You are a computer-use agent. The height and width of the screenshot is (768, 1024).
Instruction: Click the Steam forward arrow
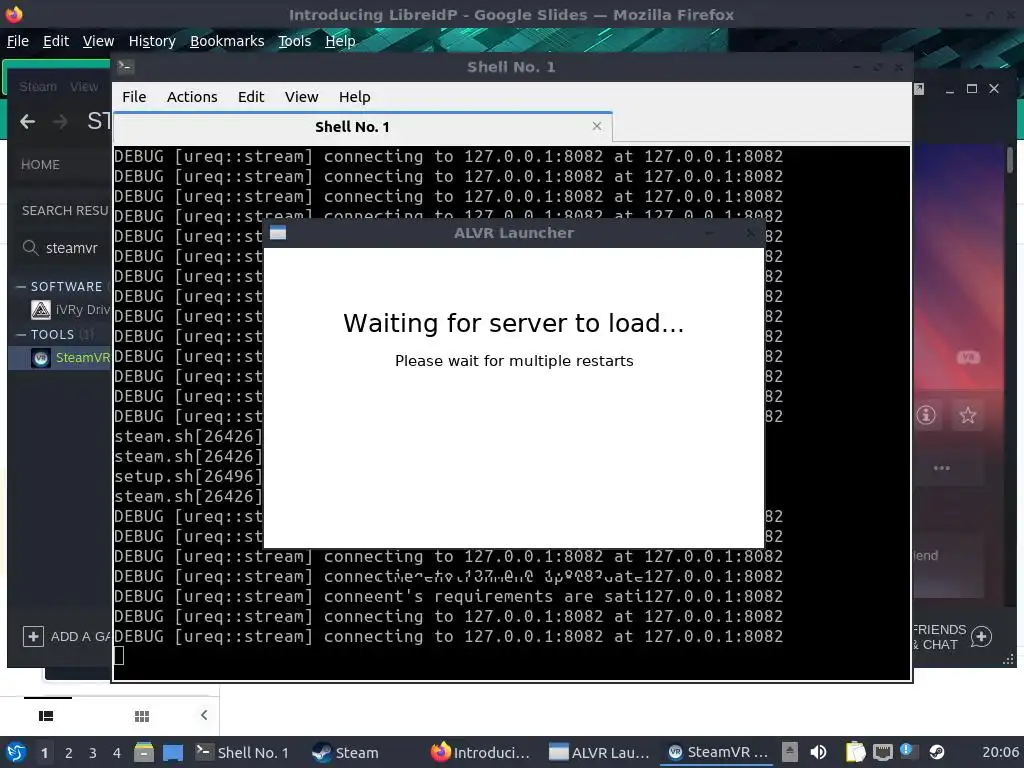click(60, 121)
